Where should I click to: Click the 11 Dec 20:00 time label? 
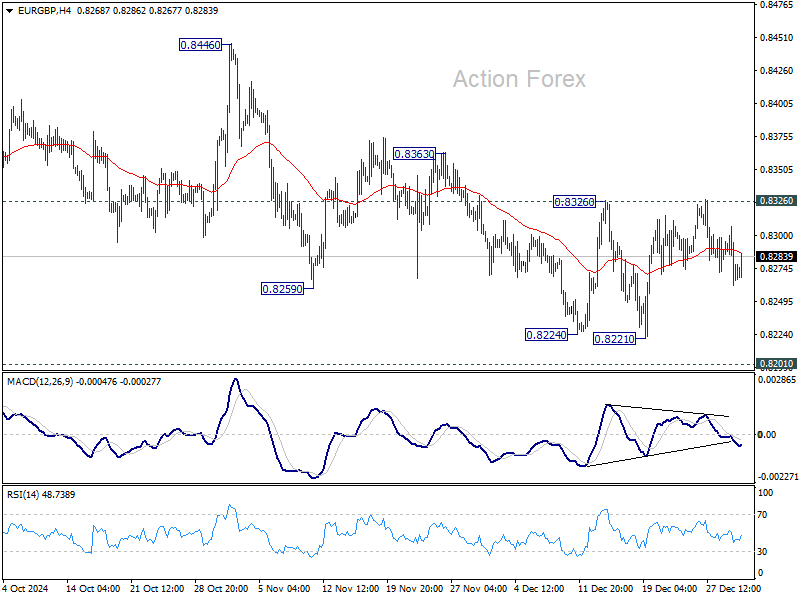(x=606, y=588)
